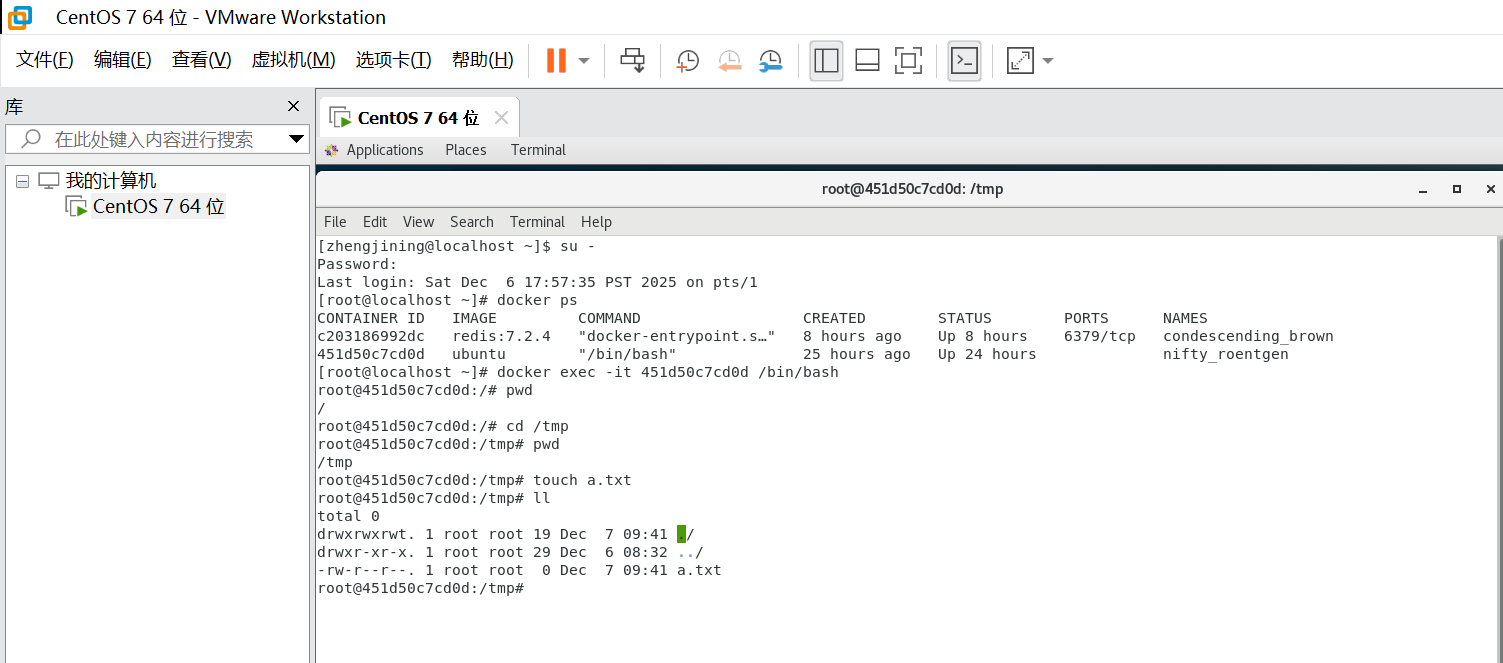Open the 虚拟机(M) menu

click(293, 60)
